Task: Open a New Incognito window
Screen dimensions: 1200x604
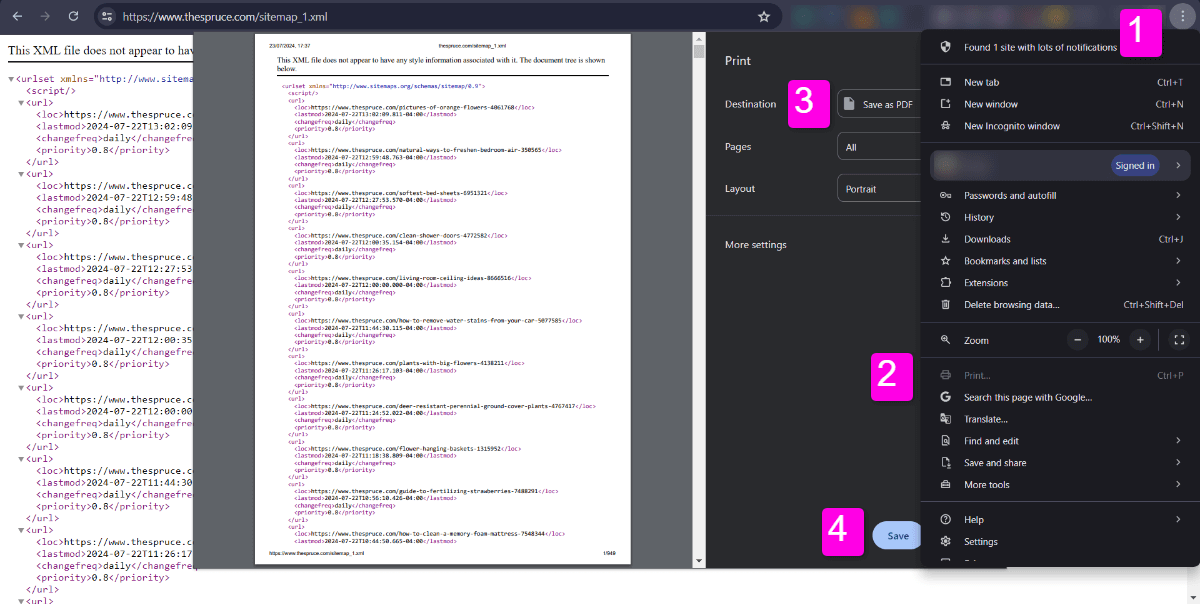Action: point(1060,126)
